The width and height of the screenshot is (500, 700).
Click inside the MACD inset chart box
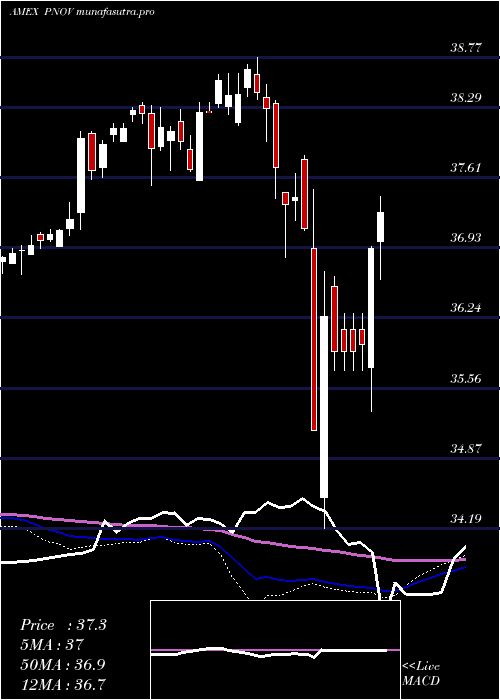(x=275, y=650)
